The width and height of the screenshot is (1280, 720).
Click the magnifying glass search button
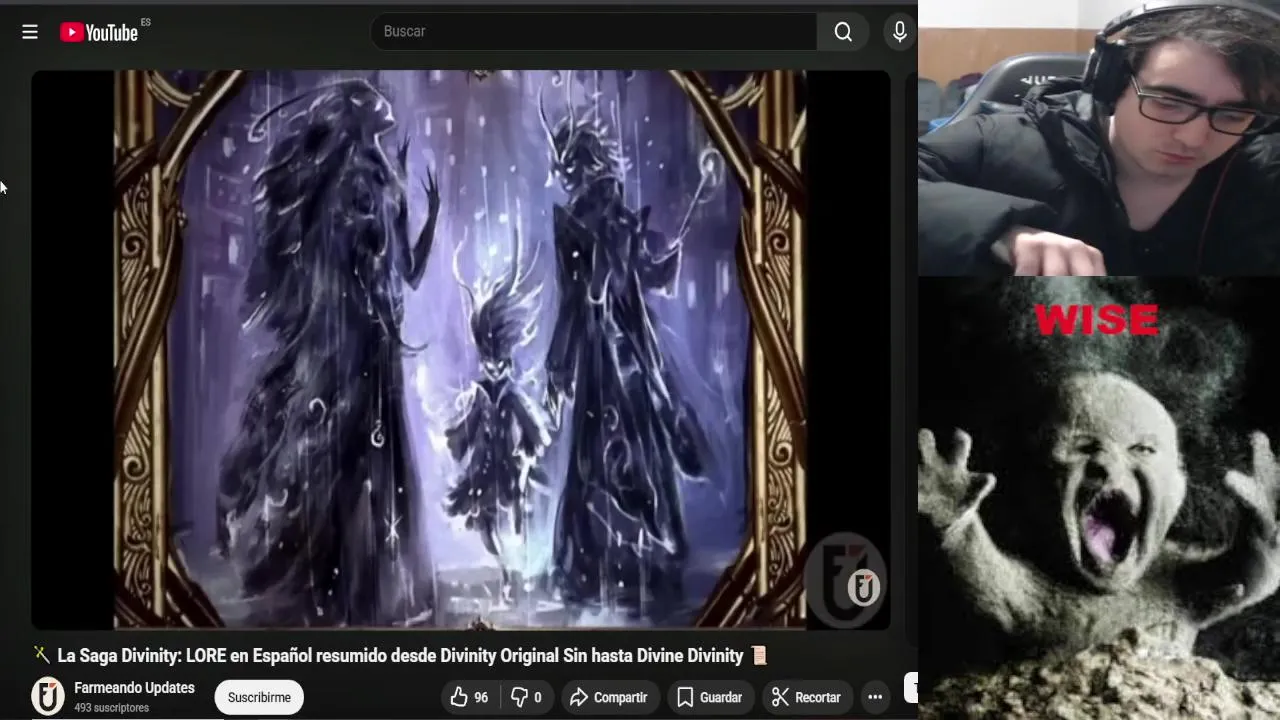tap(843, 32)
